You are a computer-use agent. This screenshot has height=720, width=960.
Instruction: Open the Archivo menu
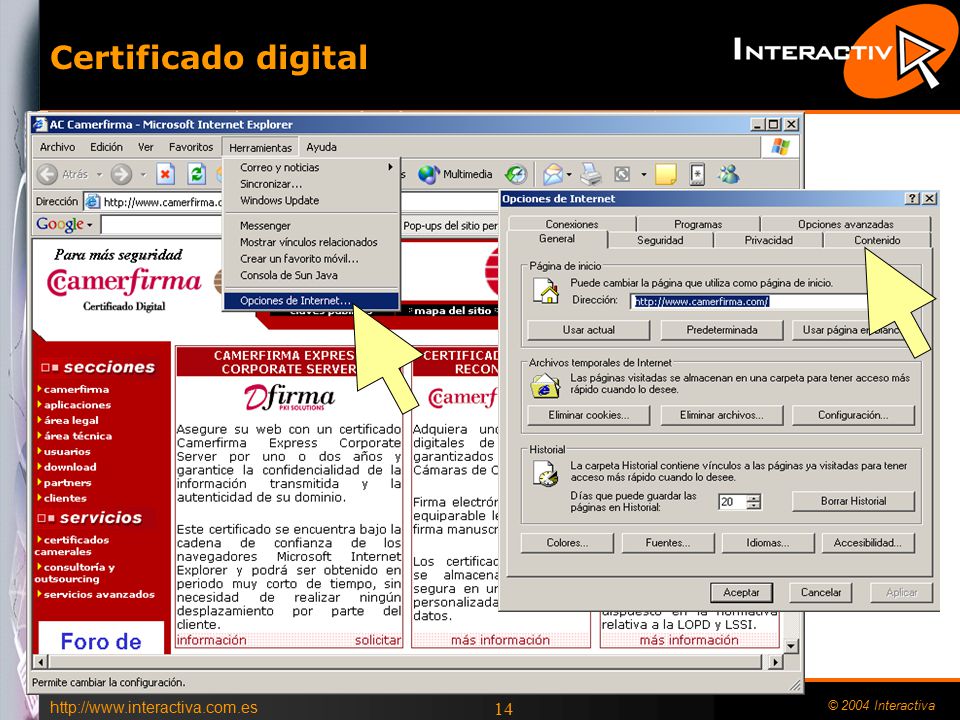point(57,147)
